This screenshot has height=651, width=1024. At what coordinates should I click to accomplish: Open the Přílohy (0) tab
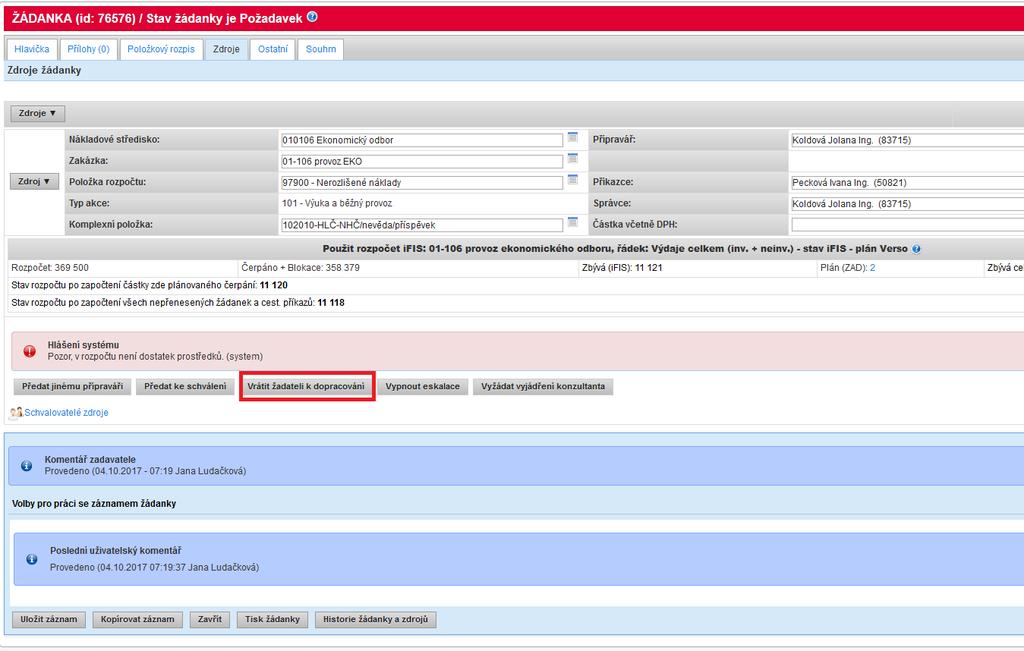click(x=88, y=49)
